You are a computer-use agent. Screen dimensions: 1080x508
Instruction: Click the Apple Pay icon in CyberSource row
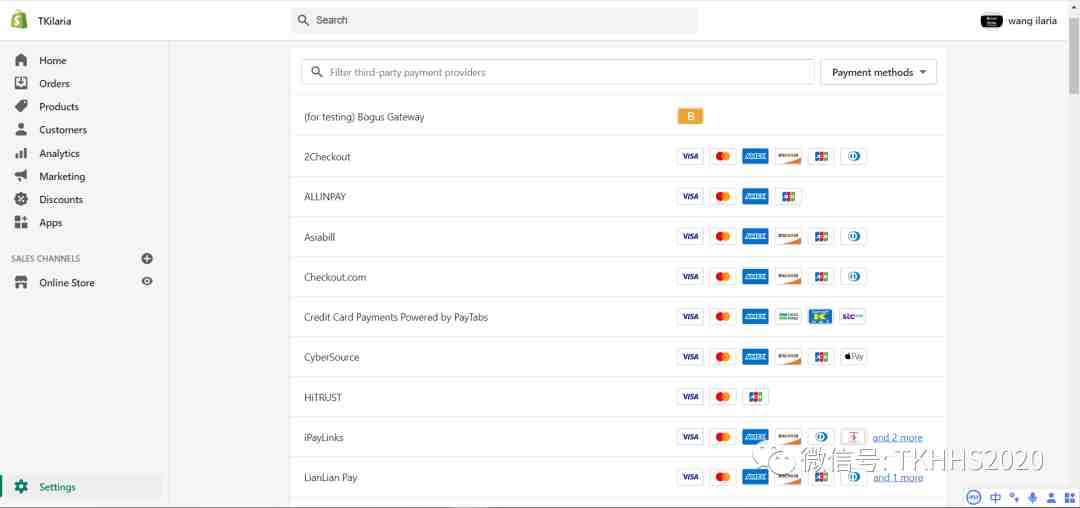pos(853,357)
